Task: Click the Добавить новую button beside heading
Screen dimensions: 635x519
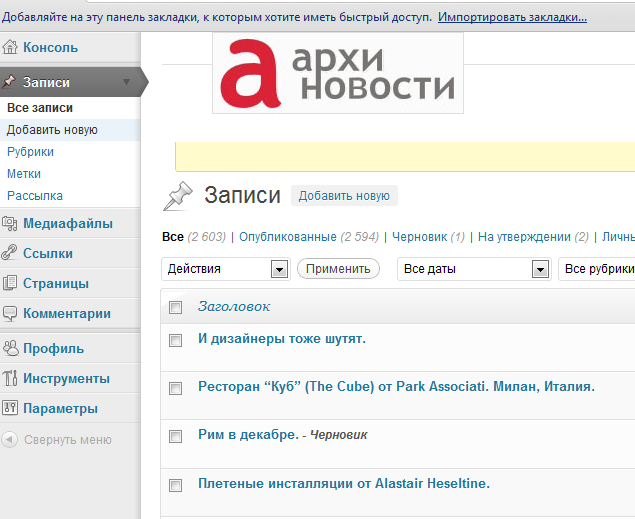Action: point(344,196)
